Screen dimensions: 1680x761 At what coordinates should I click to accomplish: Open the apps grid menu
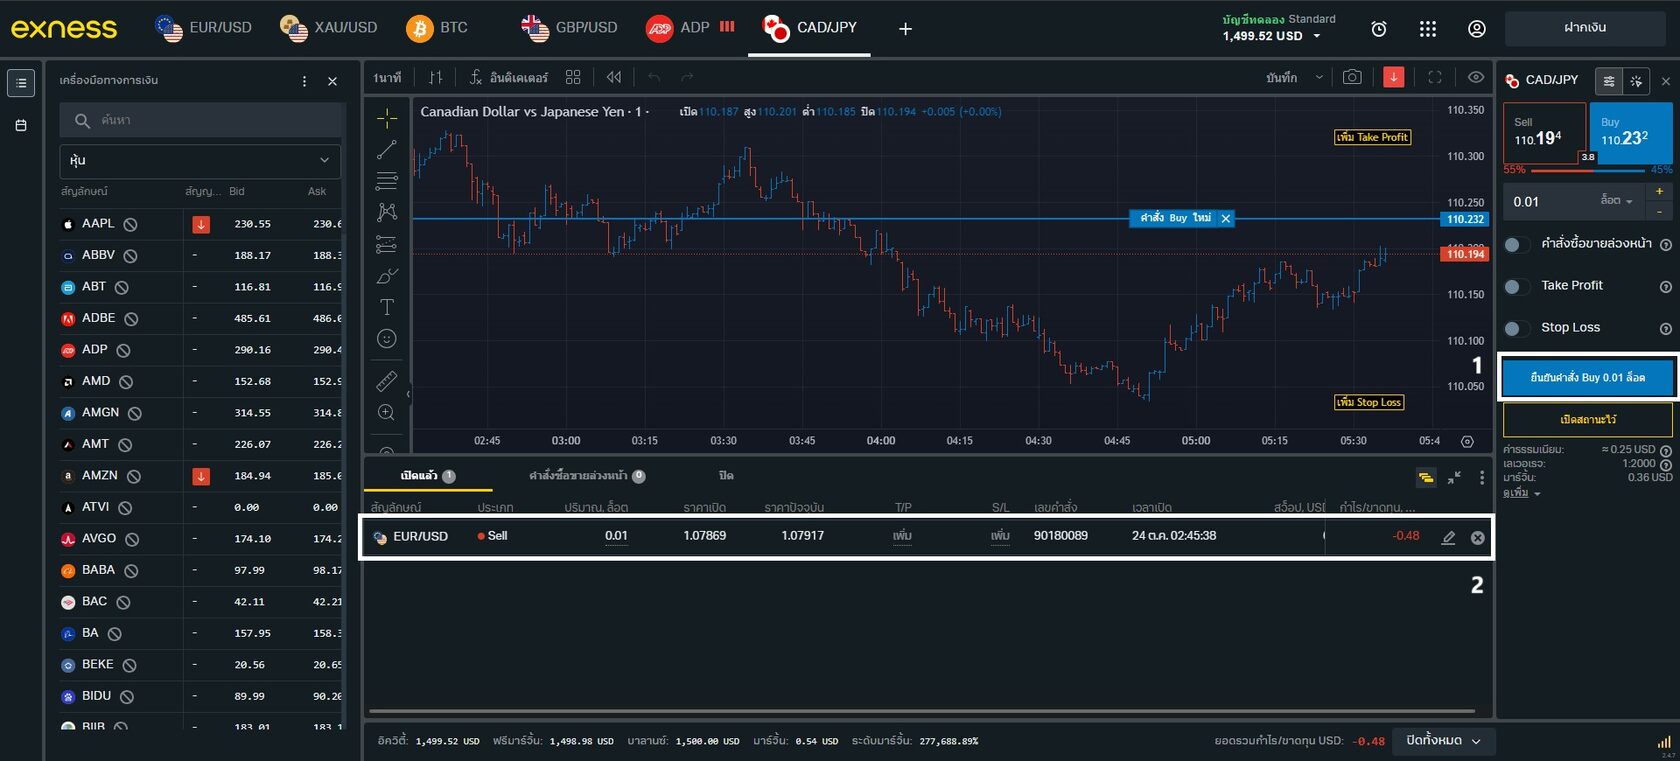click(1427, 29)
